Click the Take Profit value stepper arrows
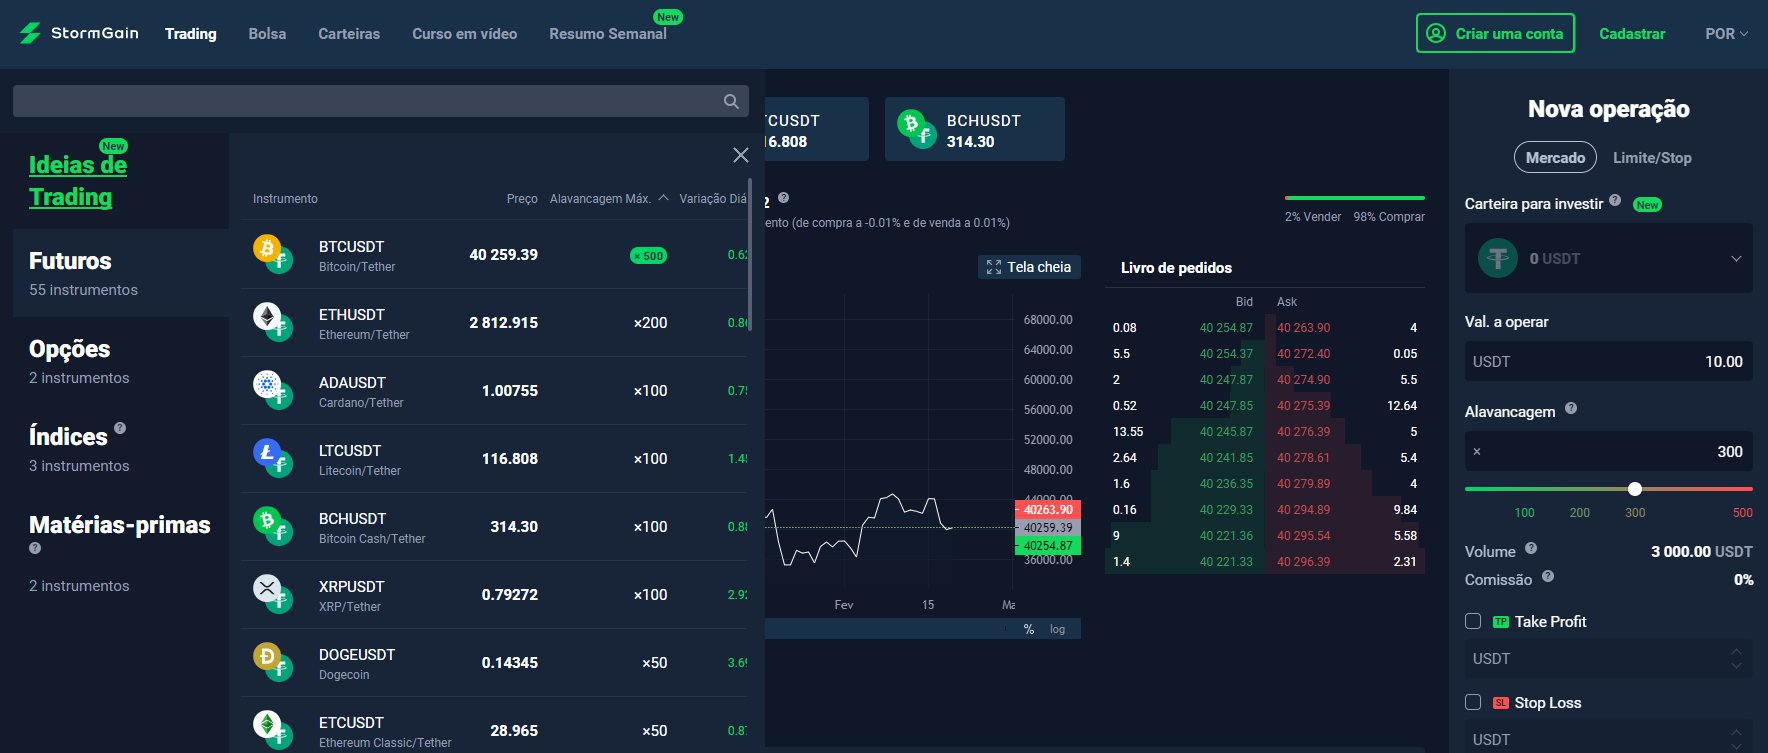The width and height of the screenshot is (1768, 753). click(1736, 658)
